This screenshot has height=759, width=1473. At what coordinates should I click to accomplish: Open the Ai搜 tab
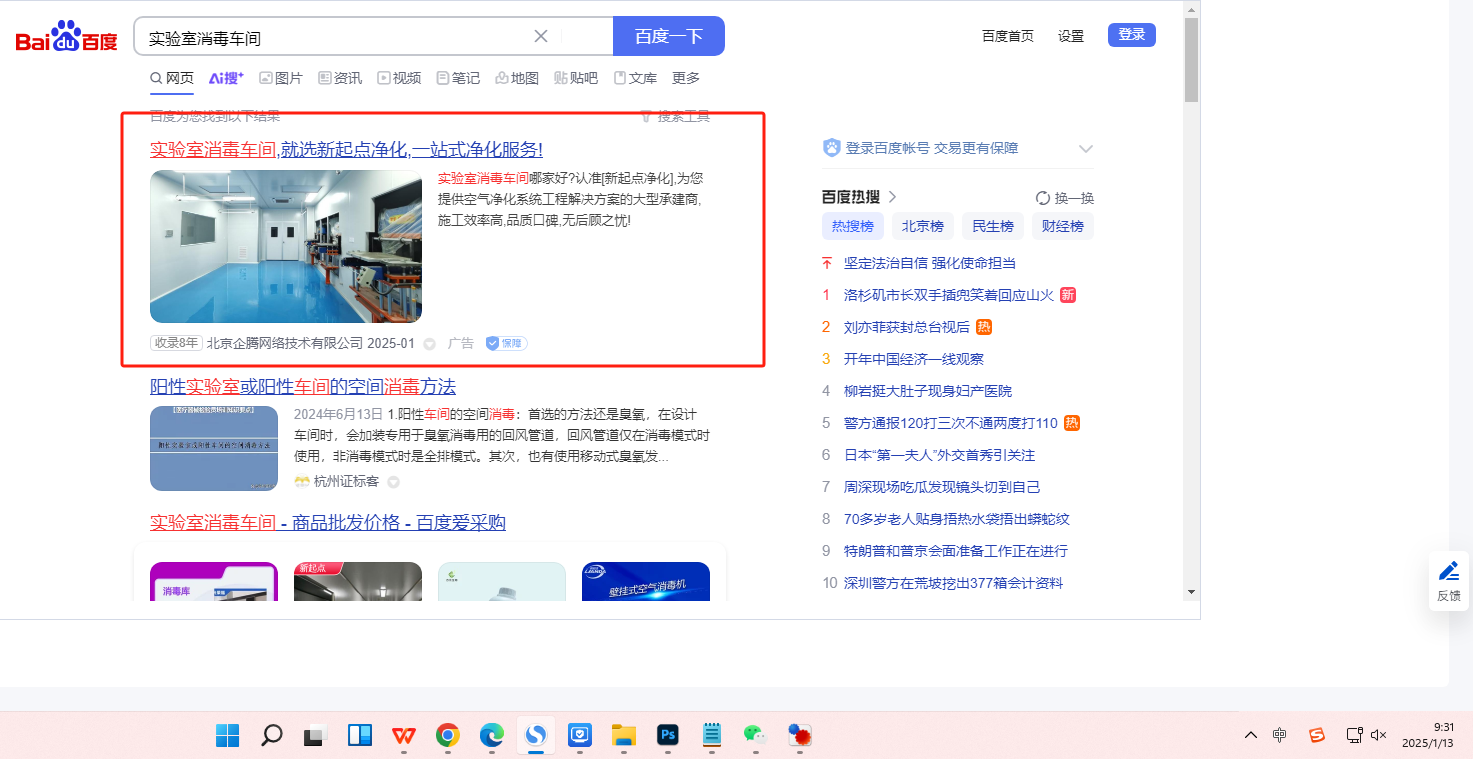[x=226, y=78]
